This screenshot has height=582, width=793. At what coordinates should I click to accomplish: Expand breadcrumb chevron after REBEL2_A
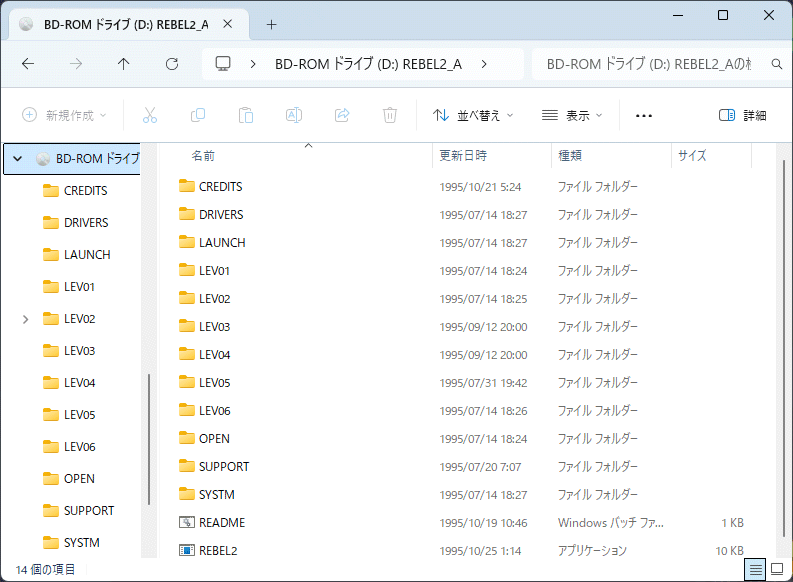[484, 64]
